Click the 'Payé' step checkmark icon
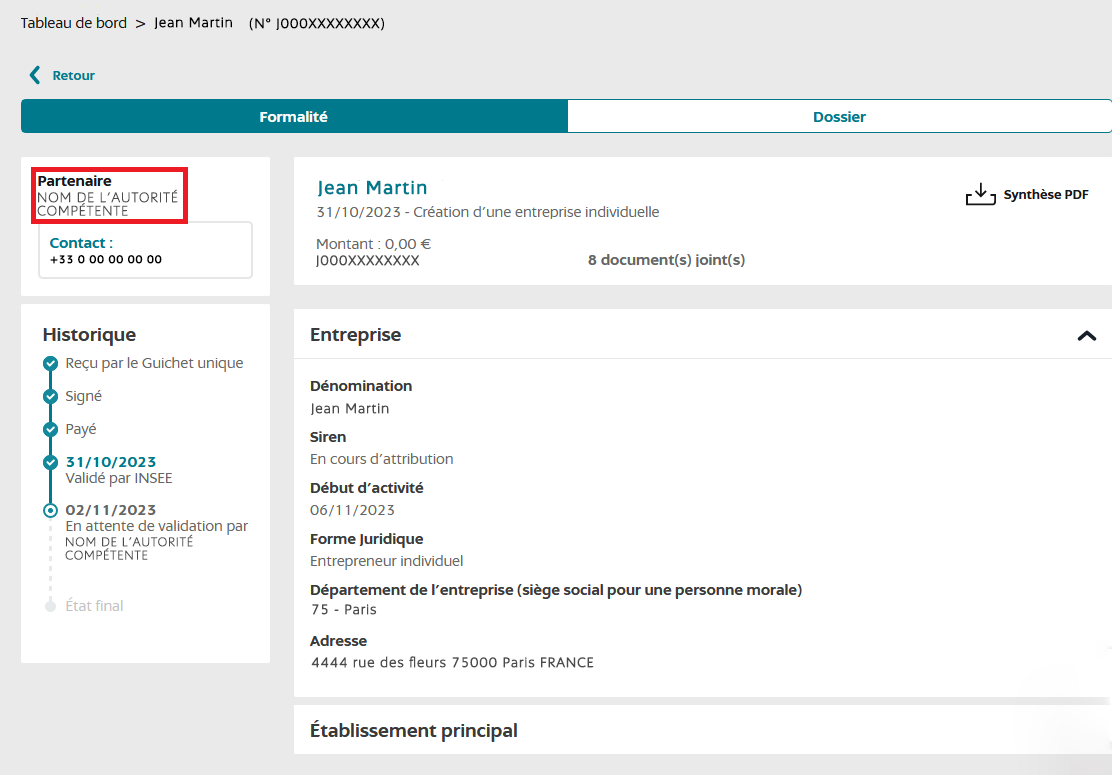 point(50,430)
